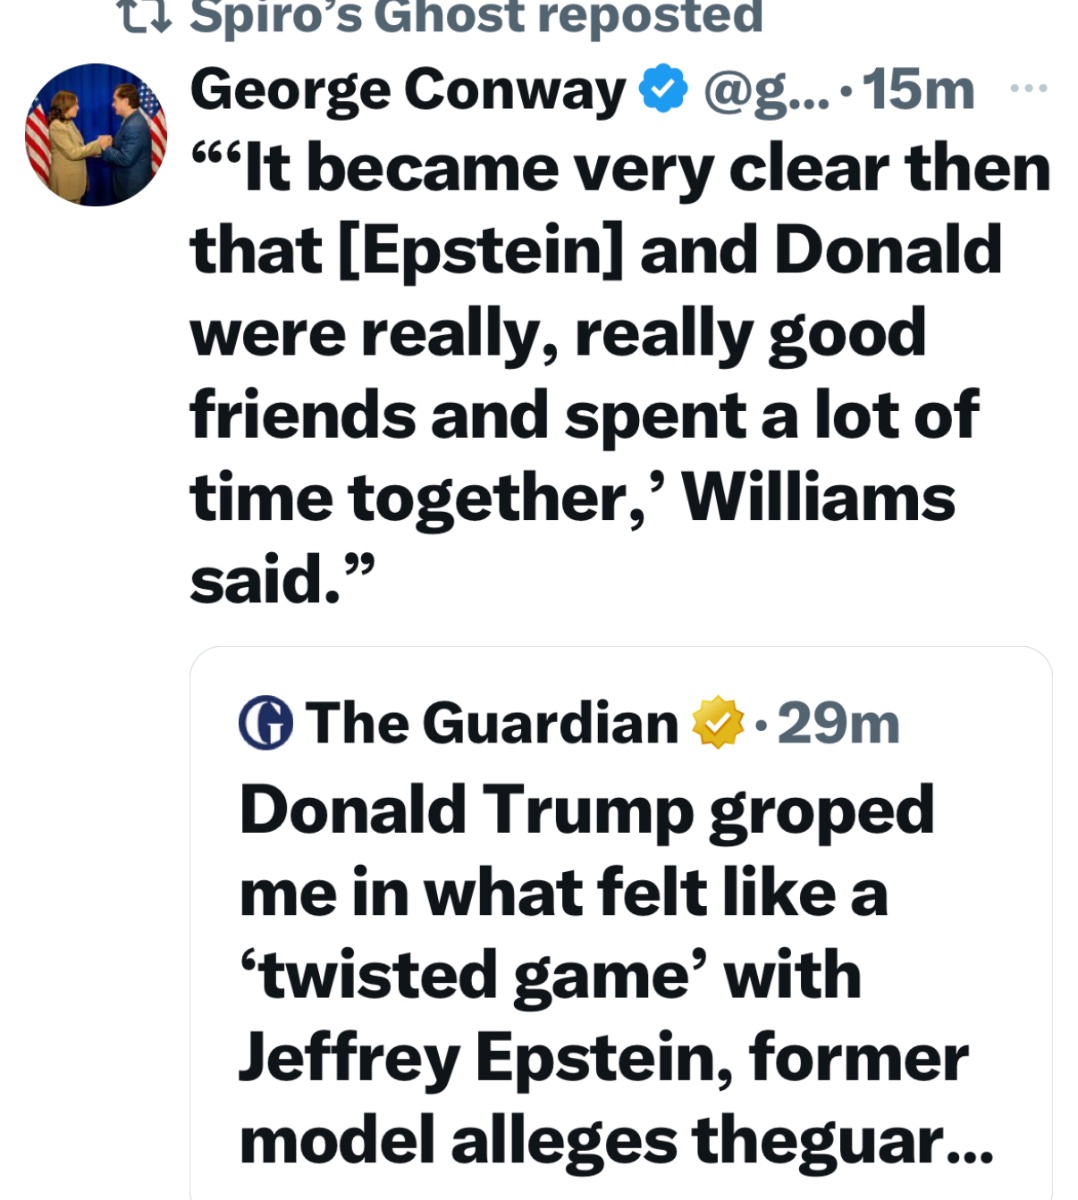Open George Conway's profile photo

96,135
